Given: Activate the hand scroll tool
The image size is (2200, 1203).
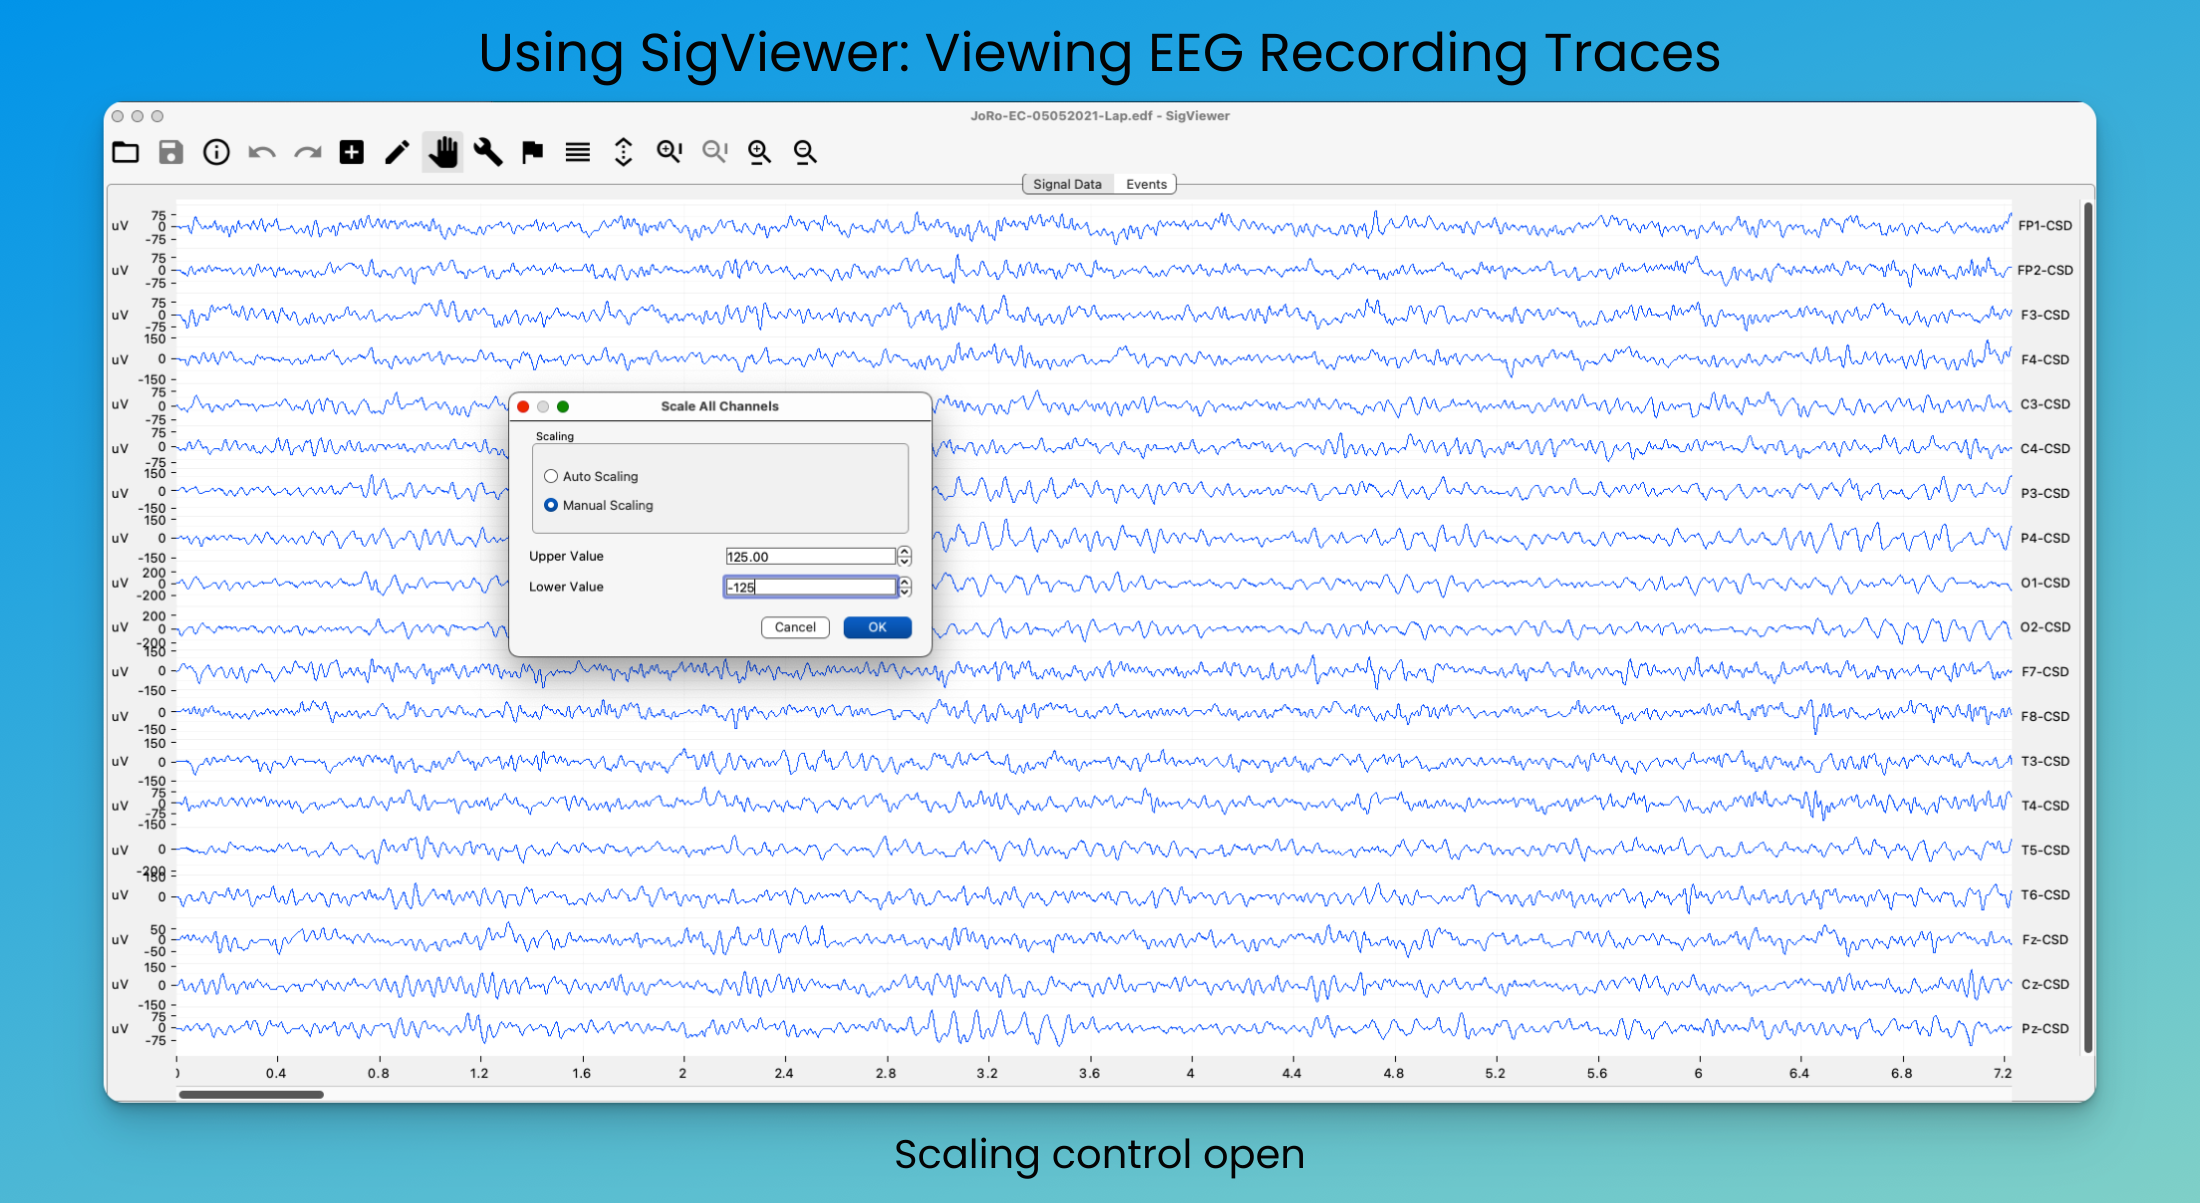Looking at the screenshot, I should pos(442,152).
